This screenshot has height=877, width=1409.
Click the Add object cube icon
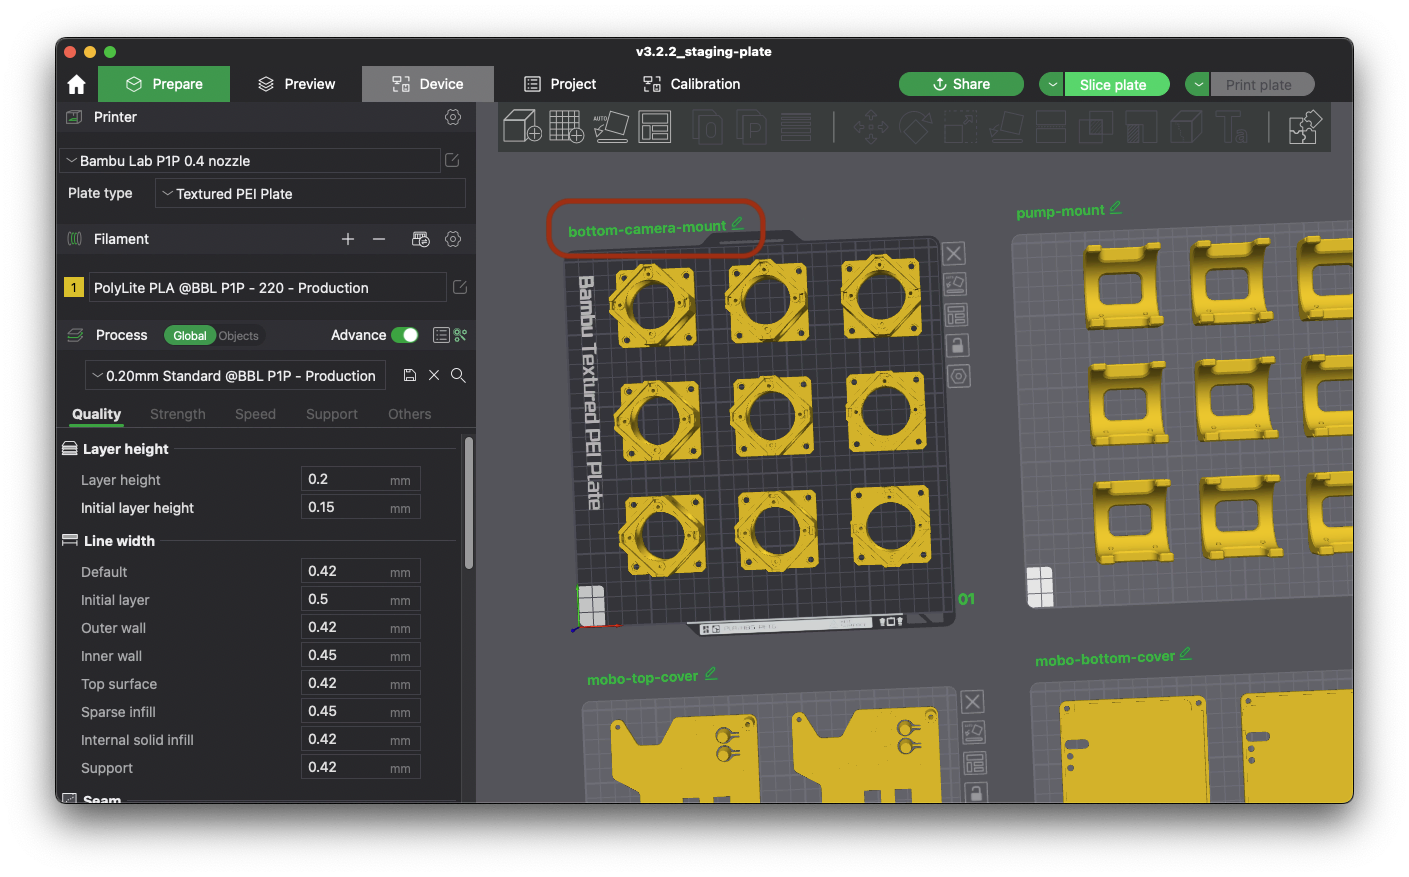pos(521,127)
